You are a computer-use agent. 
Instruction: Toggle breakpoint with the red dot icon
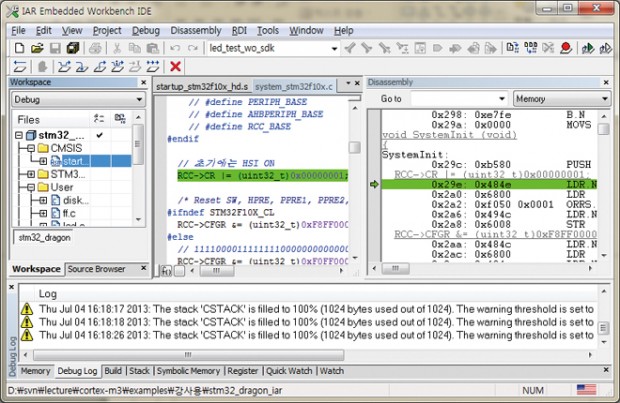pyautogui.click(x=566, y=48)
